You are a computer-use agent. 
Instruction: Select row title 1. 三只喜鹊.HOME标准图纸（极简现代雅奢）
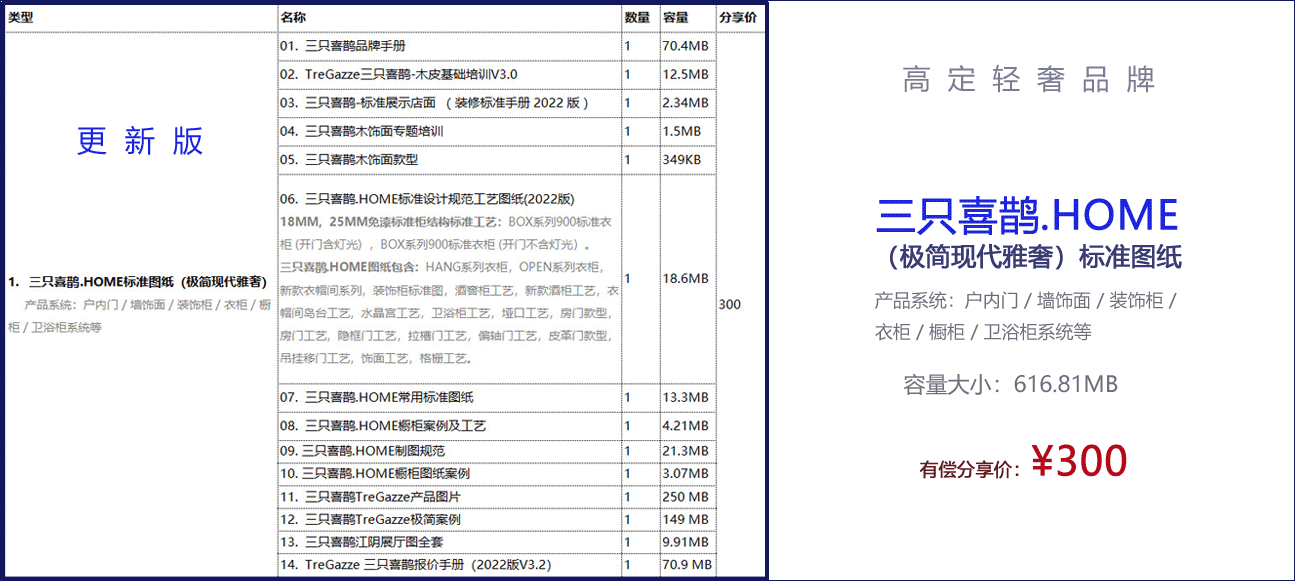[x=137, y=281]
